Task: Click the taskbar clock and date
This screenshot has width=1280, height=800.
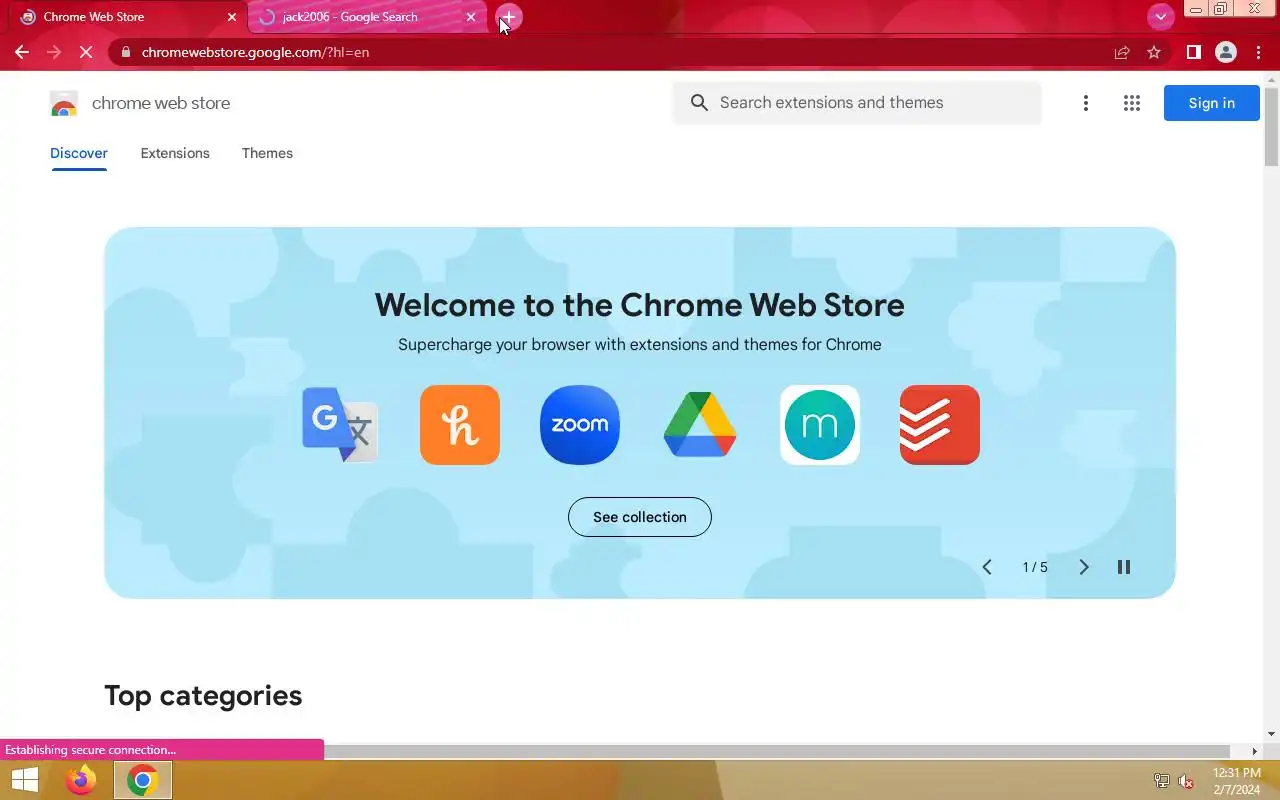Action: [1237, 781]
